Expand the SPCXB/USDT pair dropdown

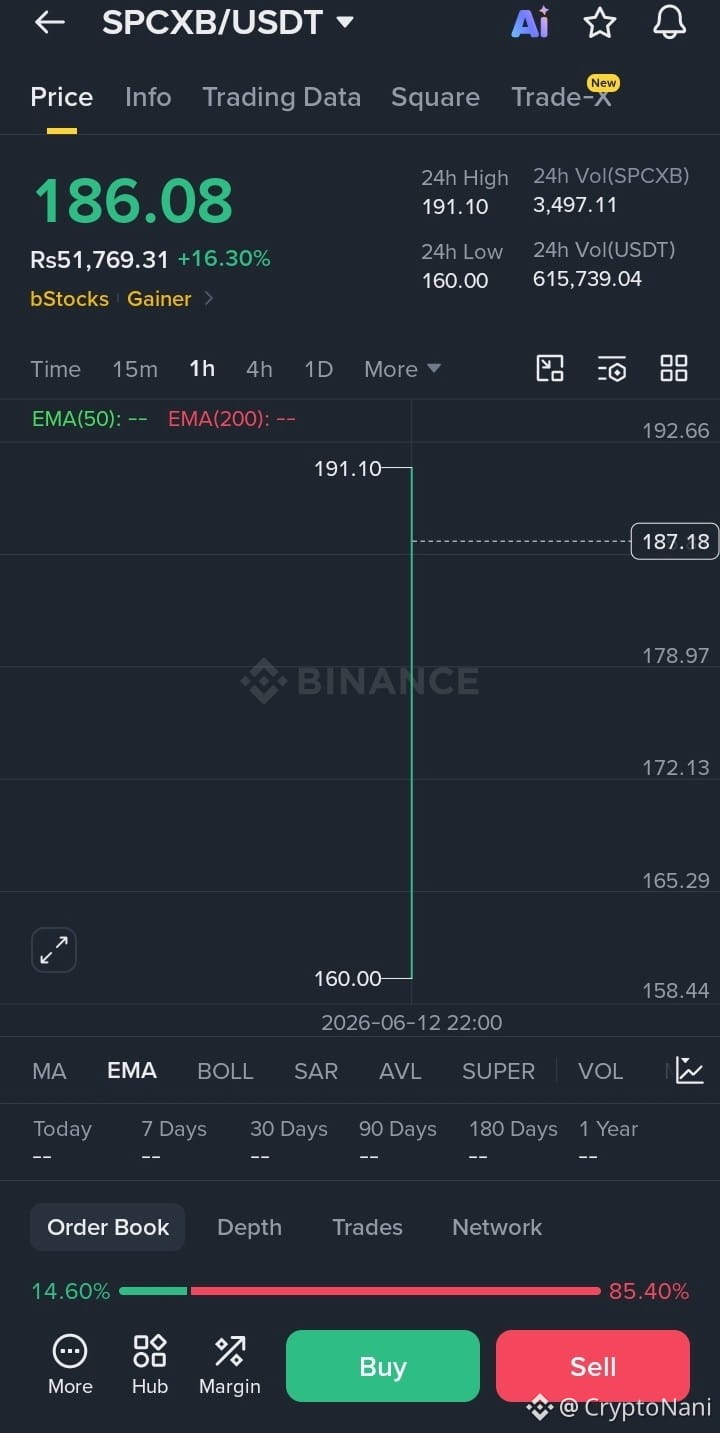345,22
